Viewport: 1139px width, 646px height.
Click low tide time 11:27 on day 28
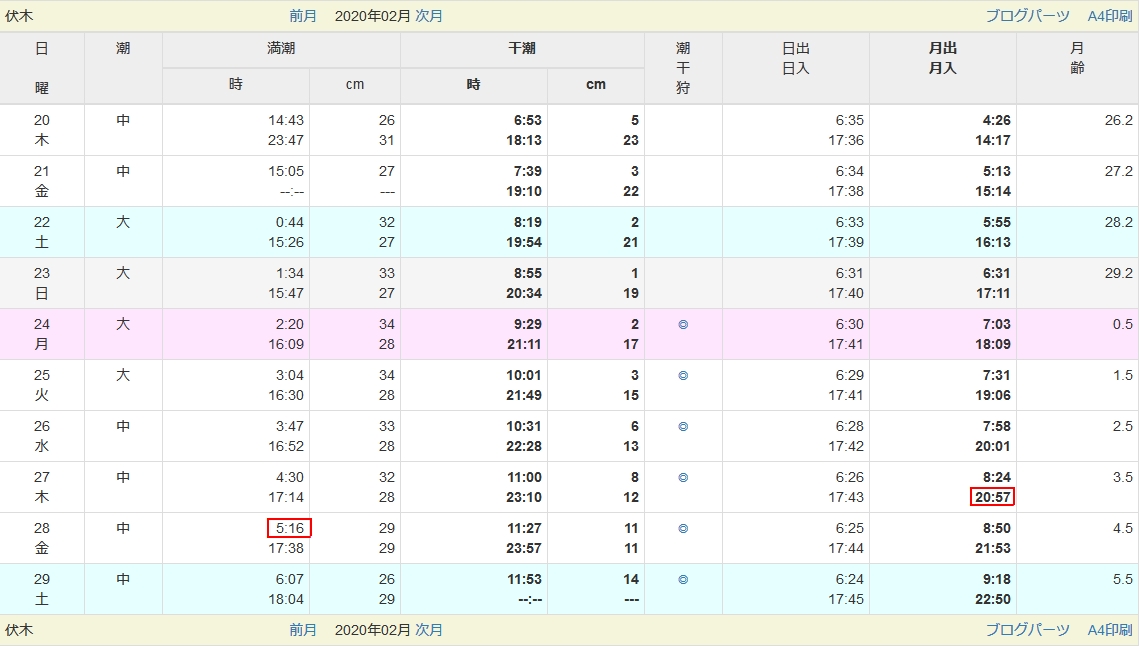tap(524, 528)
